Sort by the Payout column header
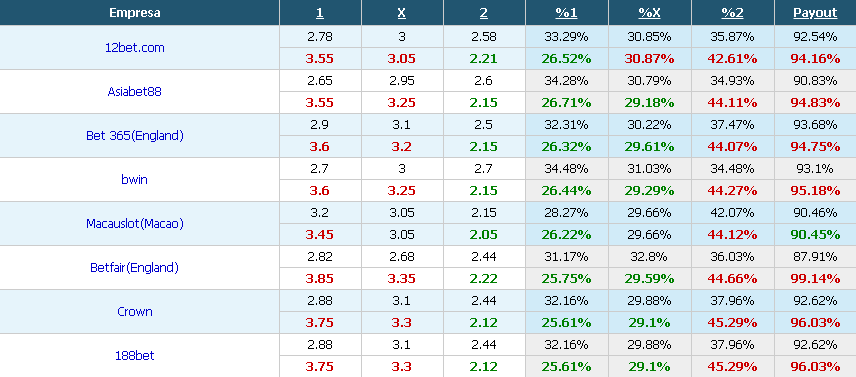The width and height of the screenshot is (856, 377). 815,13
